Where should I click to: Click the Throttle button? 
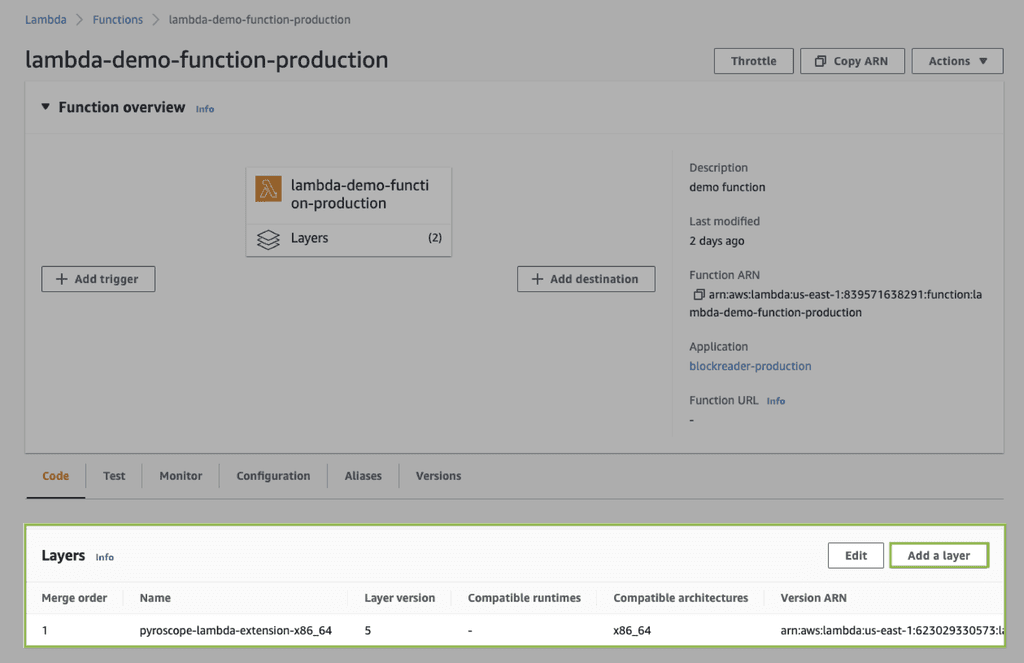[x=753, y=61]
